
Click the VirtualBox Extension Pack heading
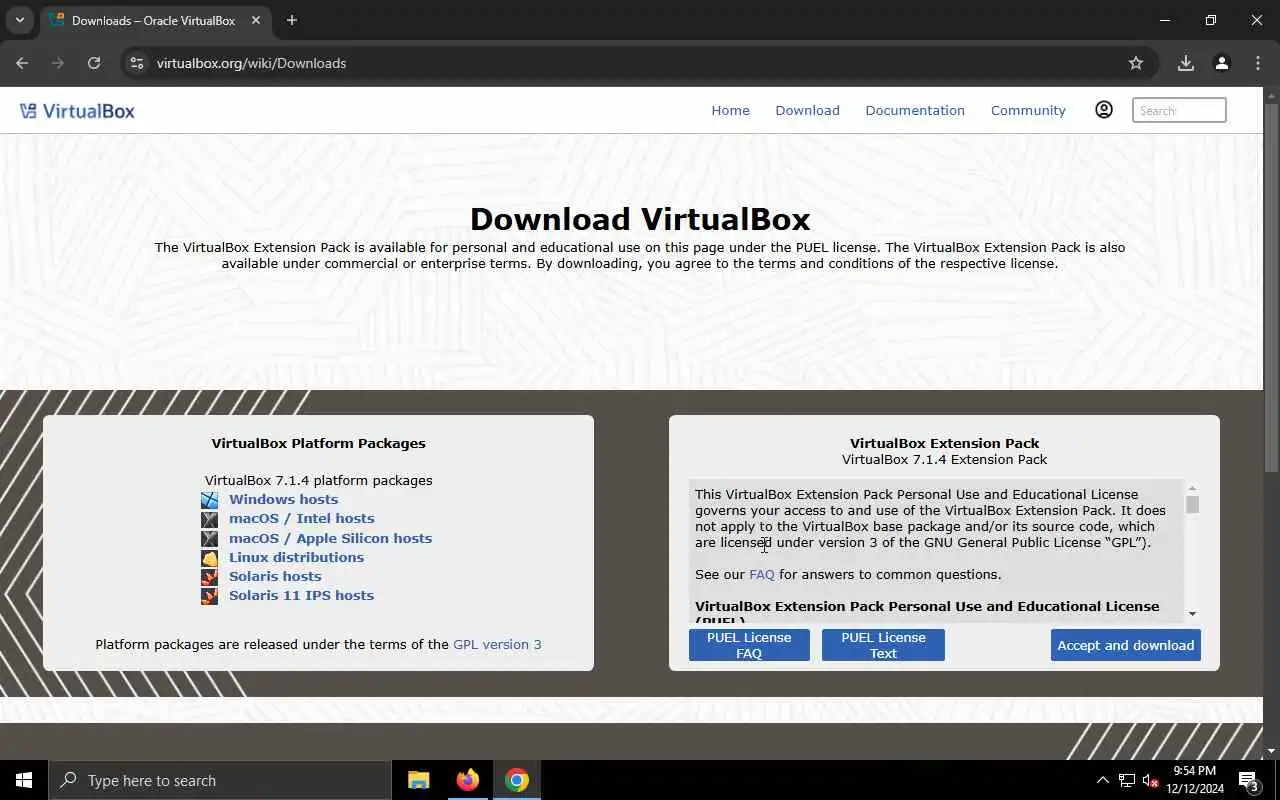(944, 443)
